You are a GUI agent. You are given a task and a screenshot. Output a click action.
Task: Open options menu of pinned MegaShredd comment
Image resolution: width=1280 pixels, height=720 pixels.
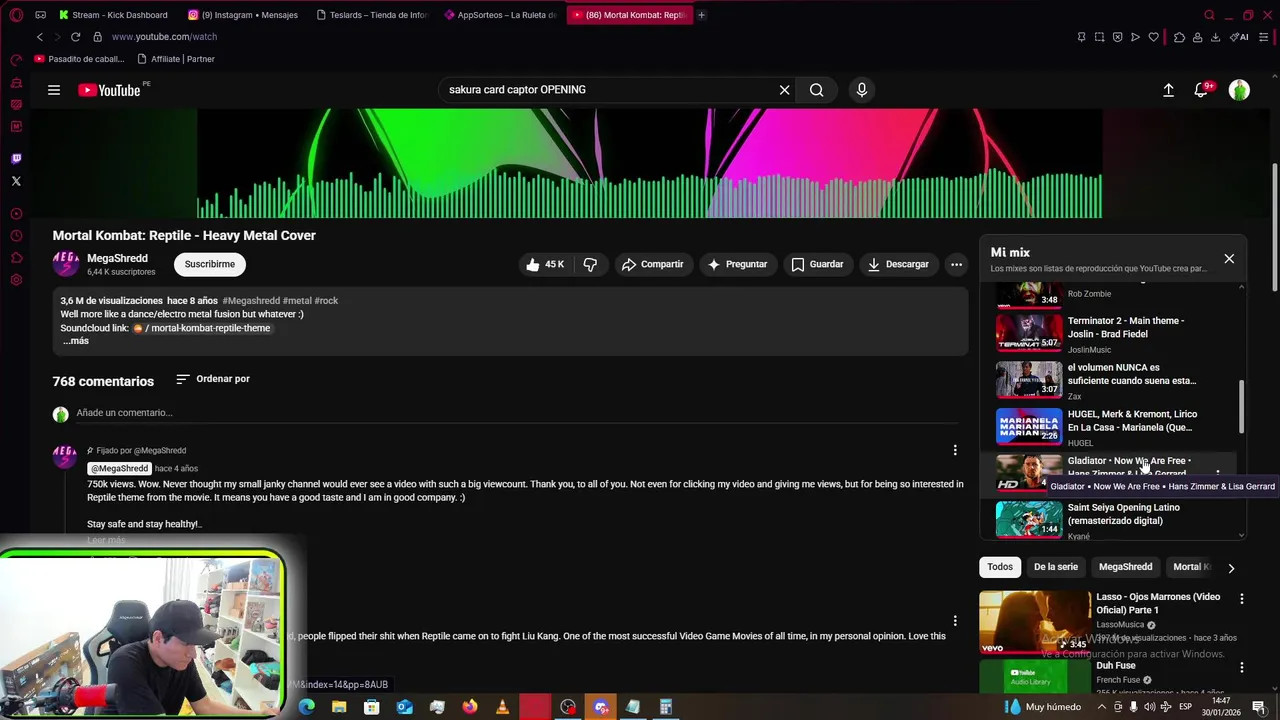955,450
